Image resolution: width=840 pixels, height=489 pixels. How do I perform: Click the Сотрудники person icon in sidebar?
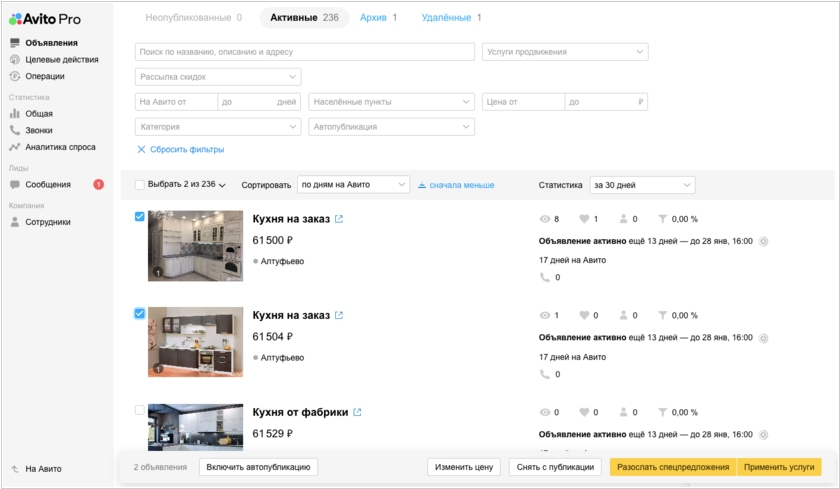point(15,222)
